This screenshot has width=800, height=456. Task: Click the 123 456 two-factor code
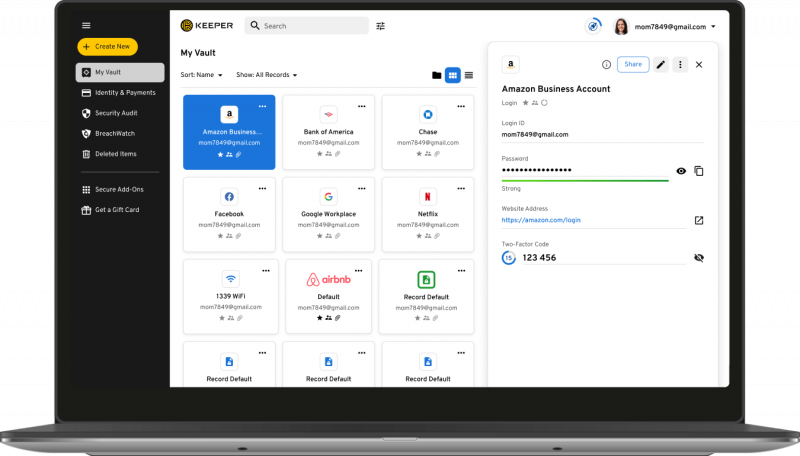(539, 258)
